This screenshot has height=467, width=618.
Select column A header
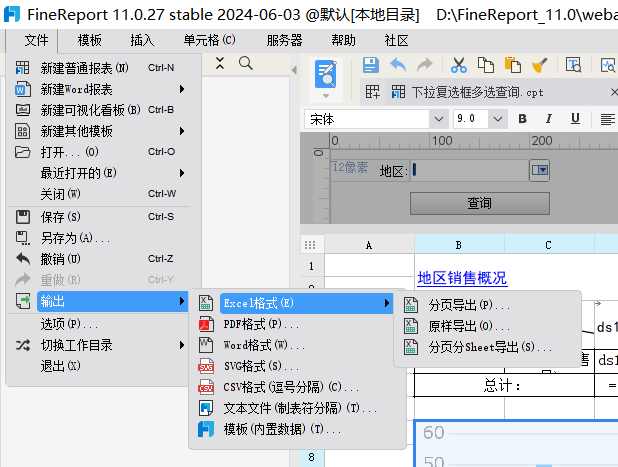point(369,245)
